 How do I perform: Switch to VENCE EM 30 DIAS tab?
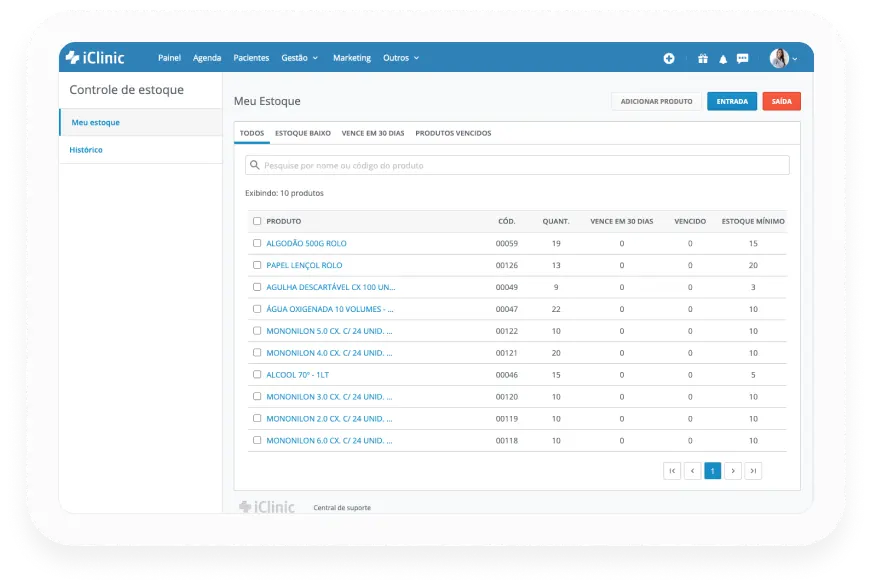coord(373,133)
